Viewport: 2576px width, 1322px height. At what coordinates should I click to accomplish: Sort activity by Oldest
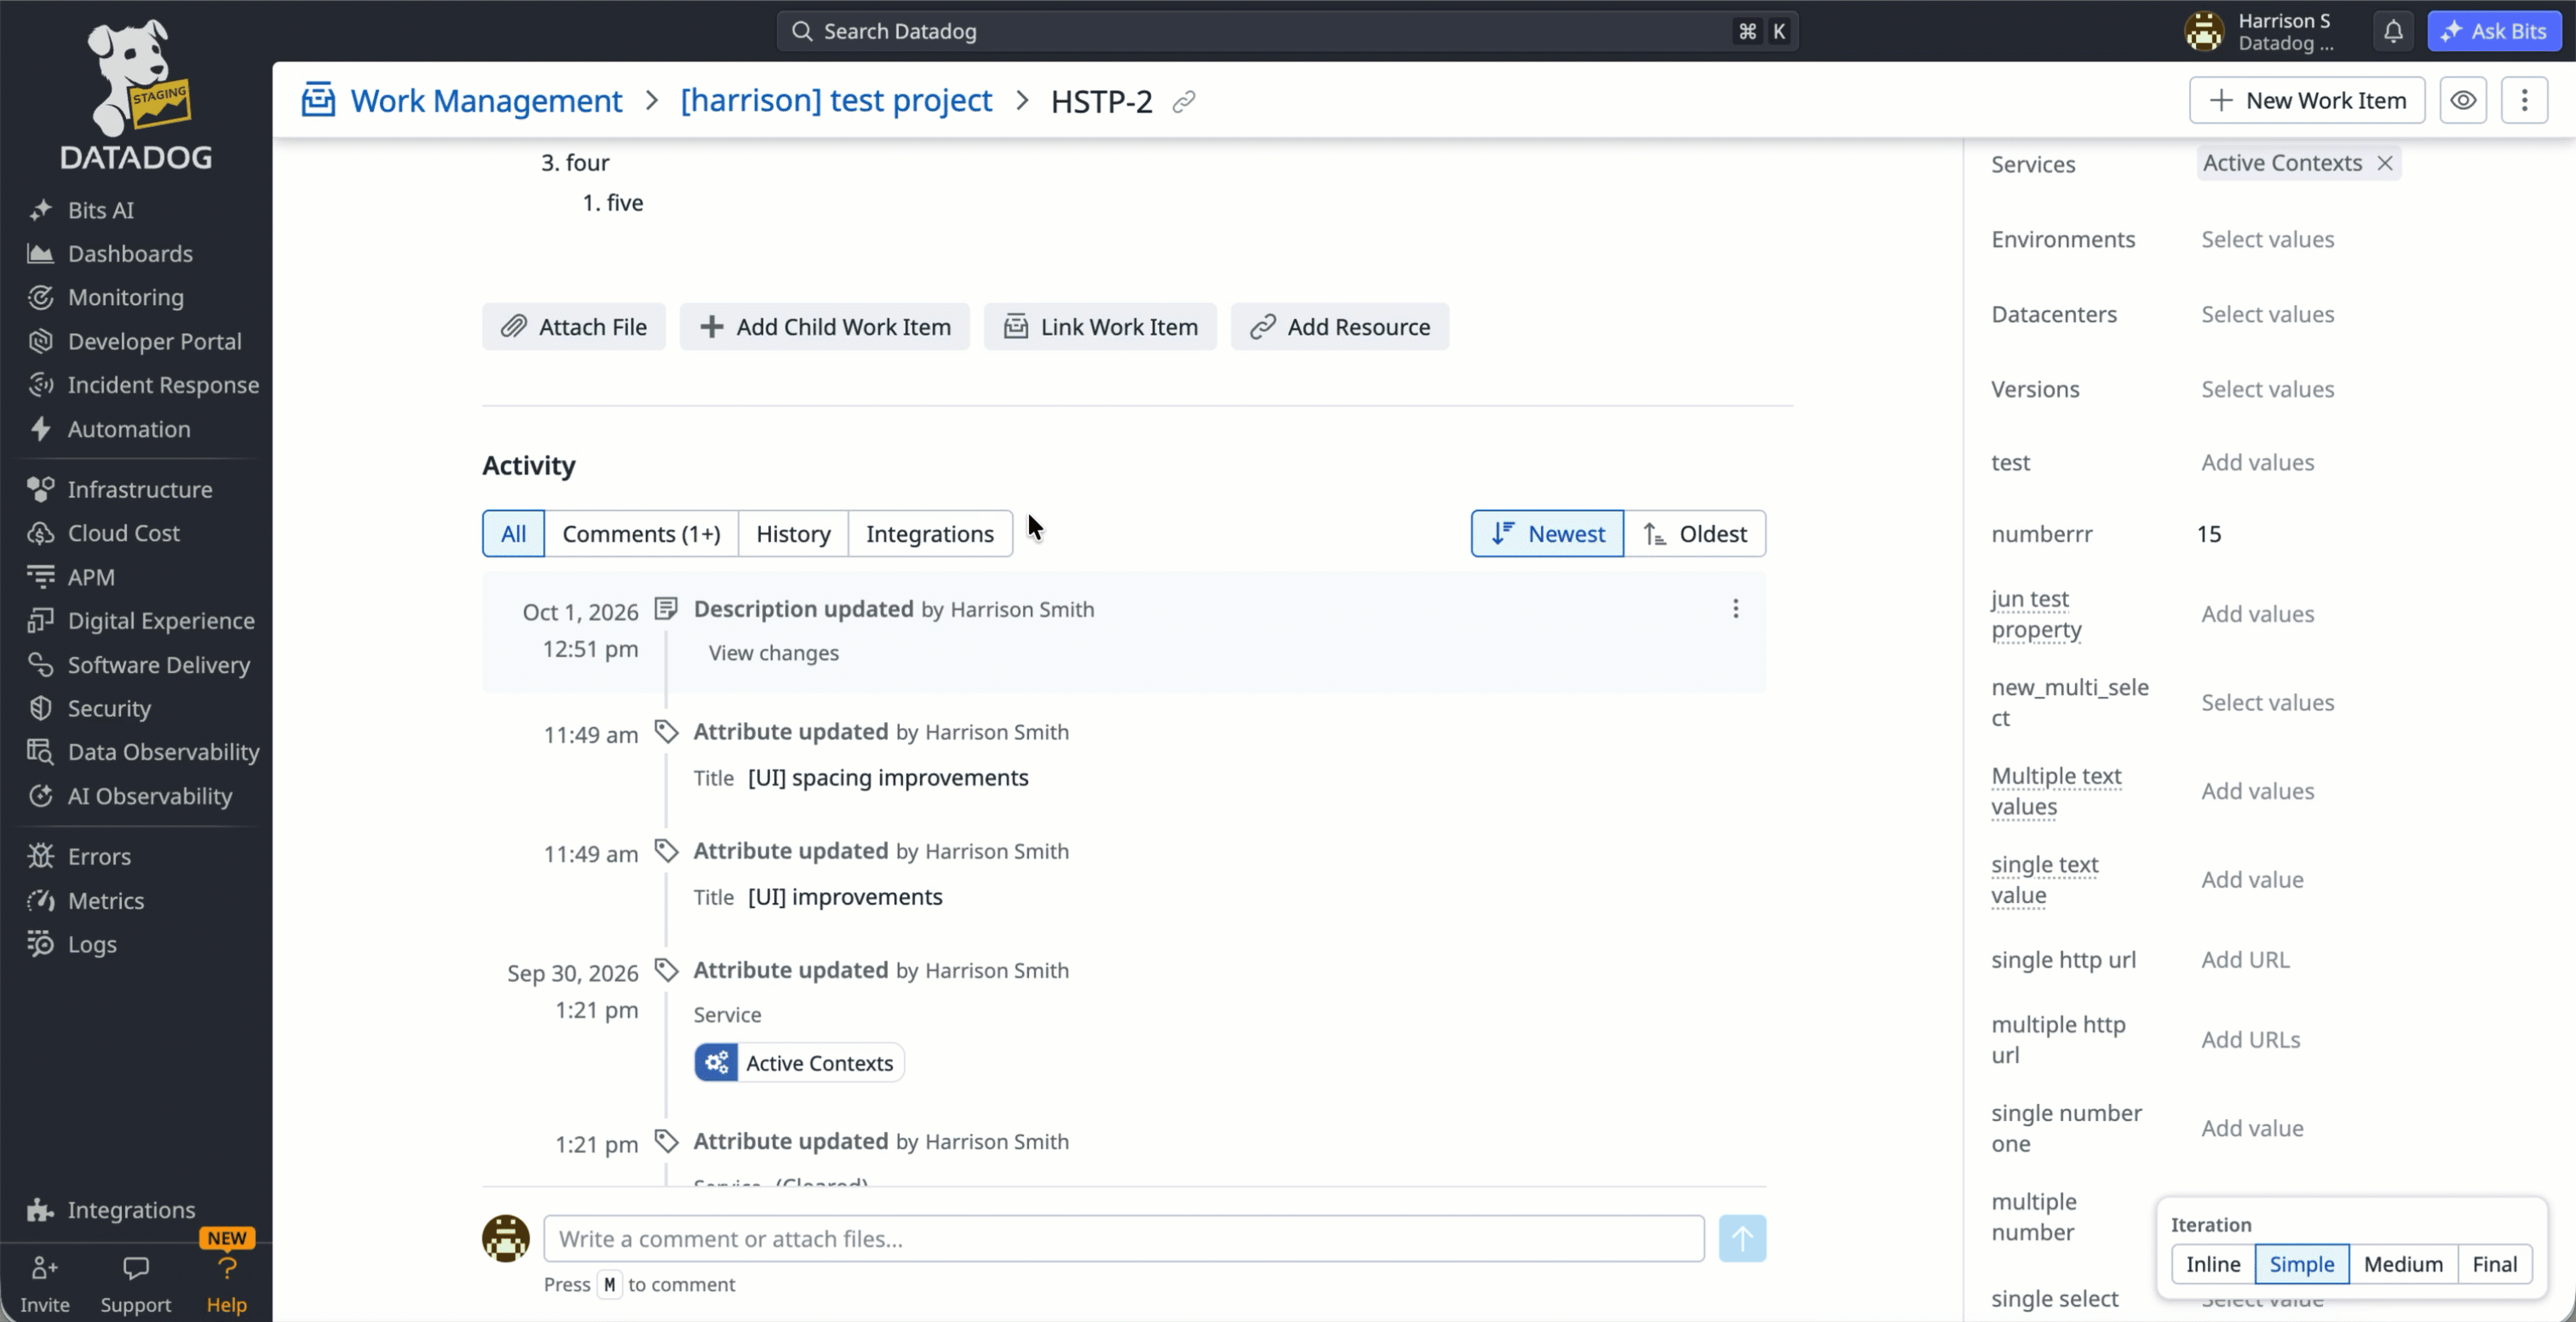click(x=1695, y=534)
